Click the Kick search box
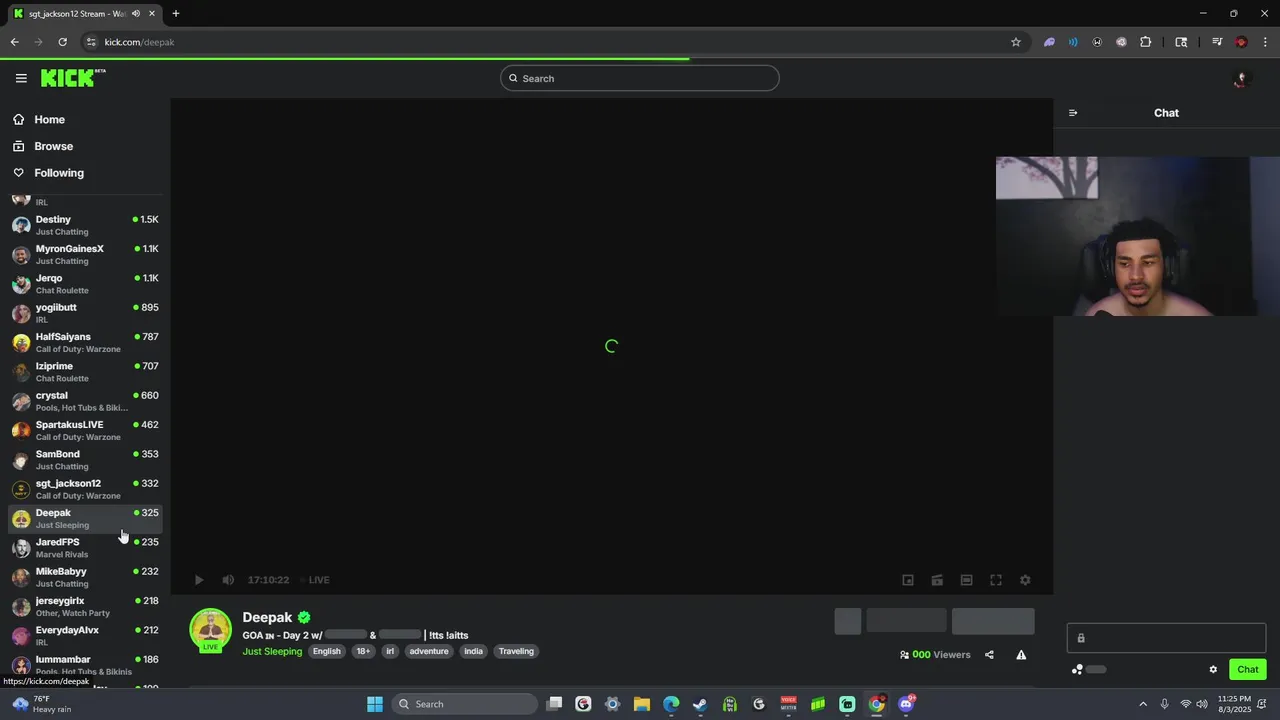The width and height of the screenshot is (1280, 720). coord(640,78)
